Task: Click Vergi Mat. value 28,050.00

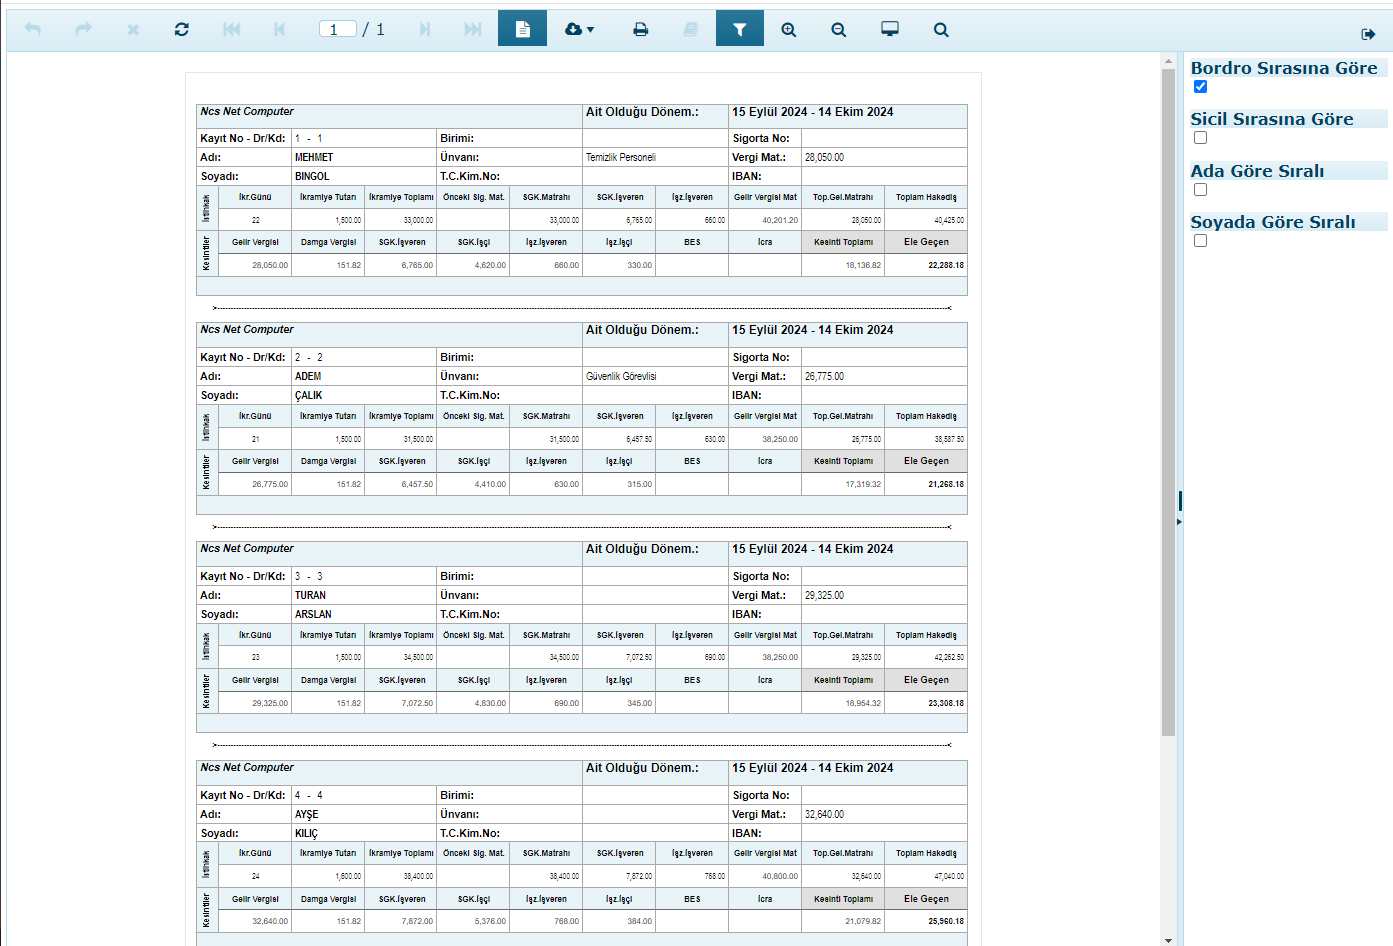Action: [x=824, y=157]
